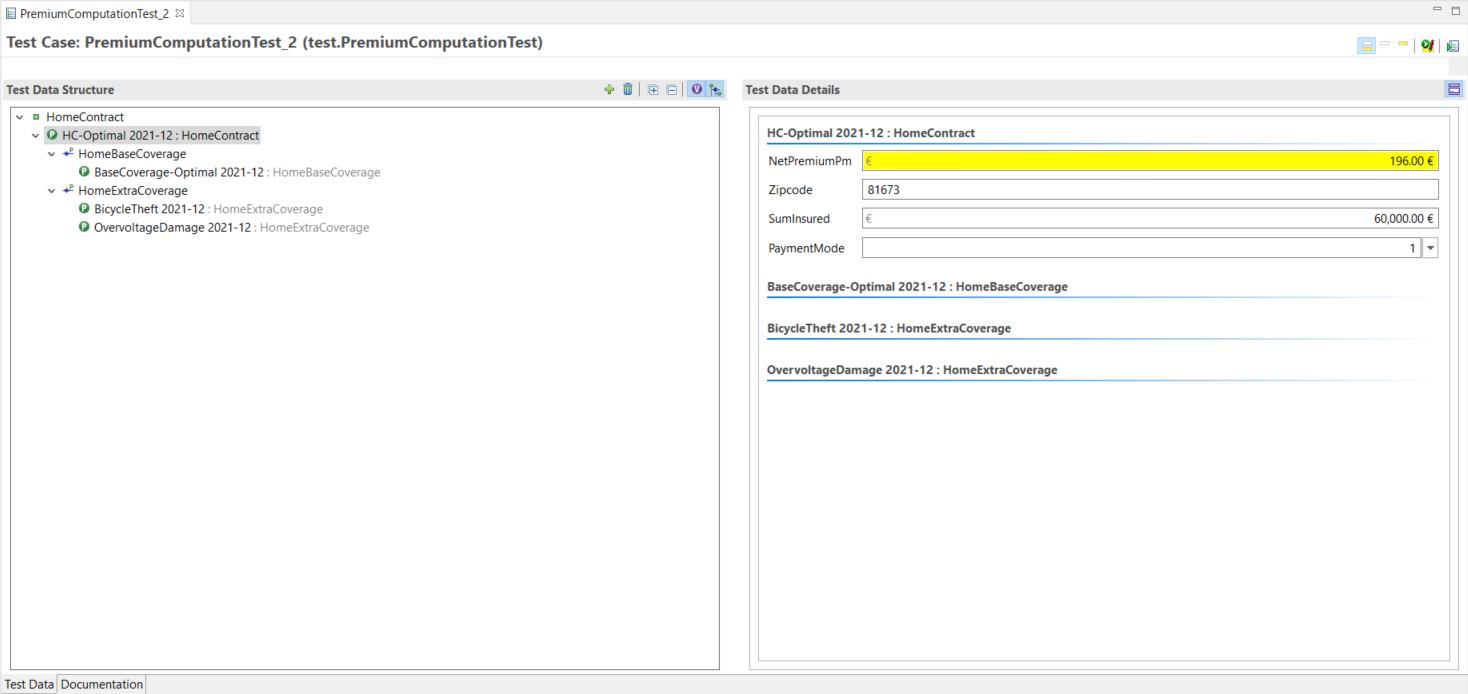The image size is (1468, 694).
Task: Click the yellow NetPremiumPm field
Action: pyautogui.click(x=1150, y=161)
